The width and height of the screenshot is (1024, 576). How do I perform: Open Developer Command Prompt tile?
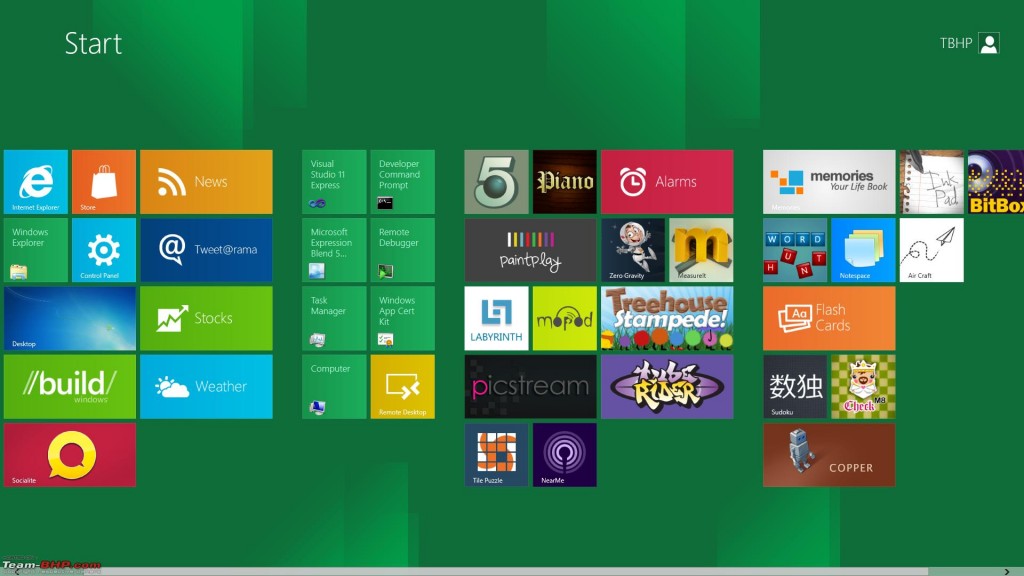(402, 182)
